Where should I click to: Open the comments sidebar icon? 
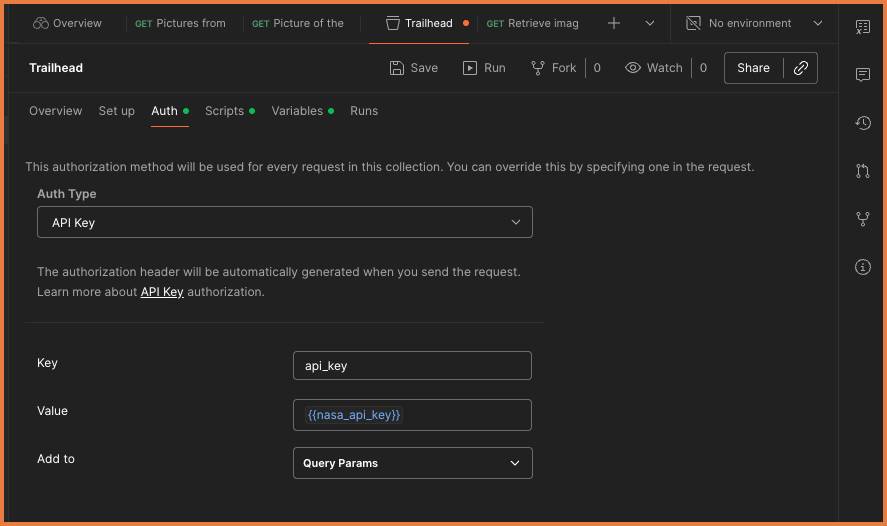coord(863,75)
